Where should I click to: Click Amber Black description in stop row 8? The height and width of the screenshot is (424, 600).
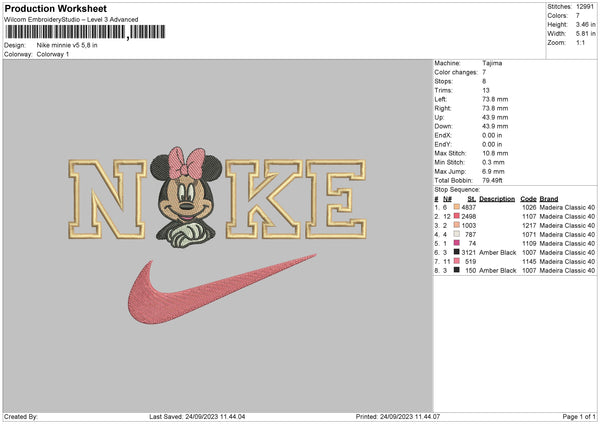tap(497, 271)
